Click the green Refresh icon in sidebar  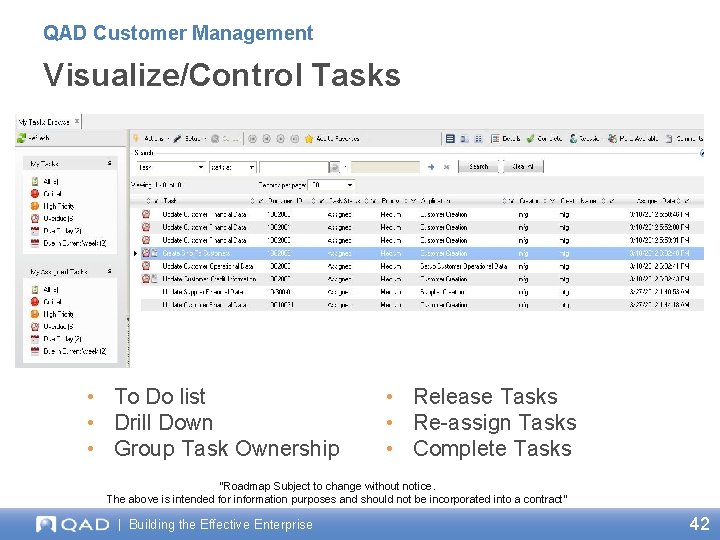point(21,138)
